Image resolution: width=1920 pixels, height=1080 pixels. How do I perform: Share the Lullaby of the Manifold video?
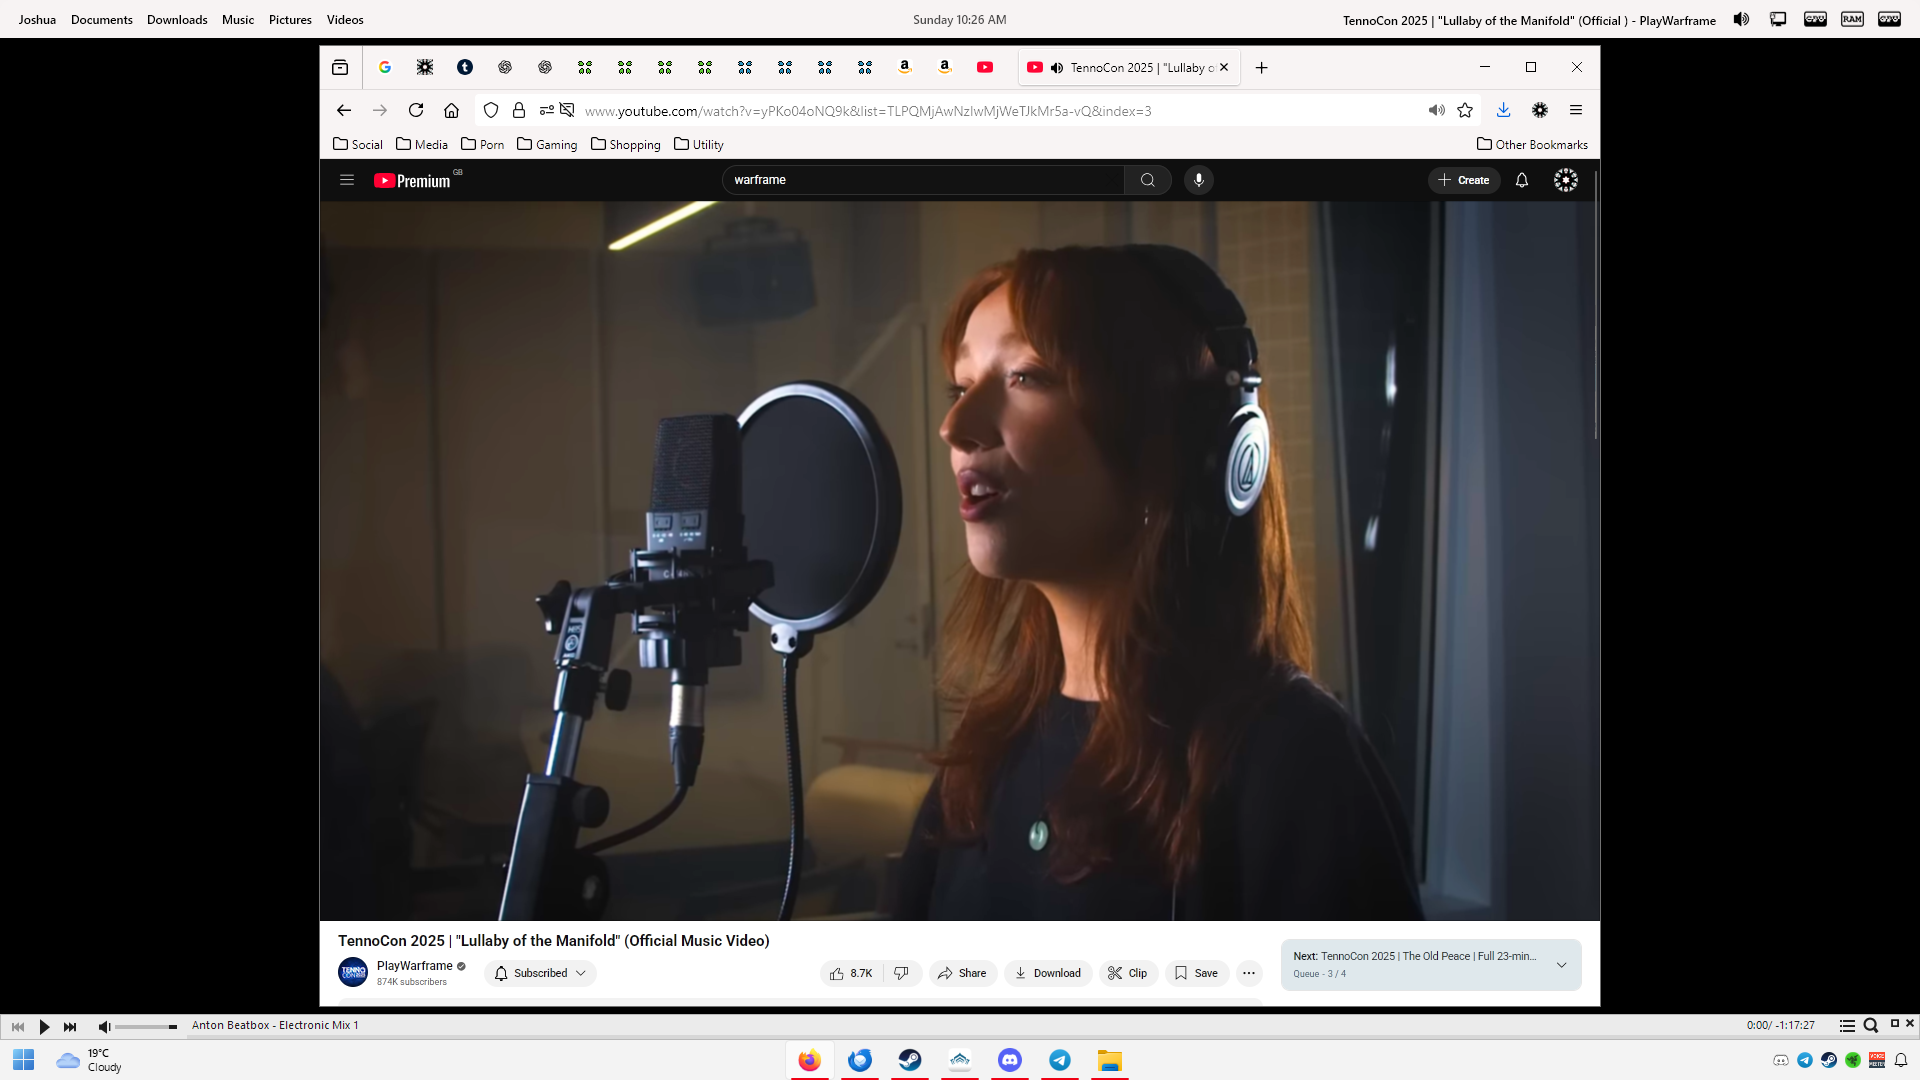point(962,973)
